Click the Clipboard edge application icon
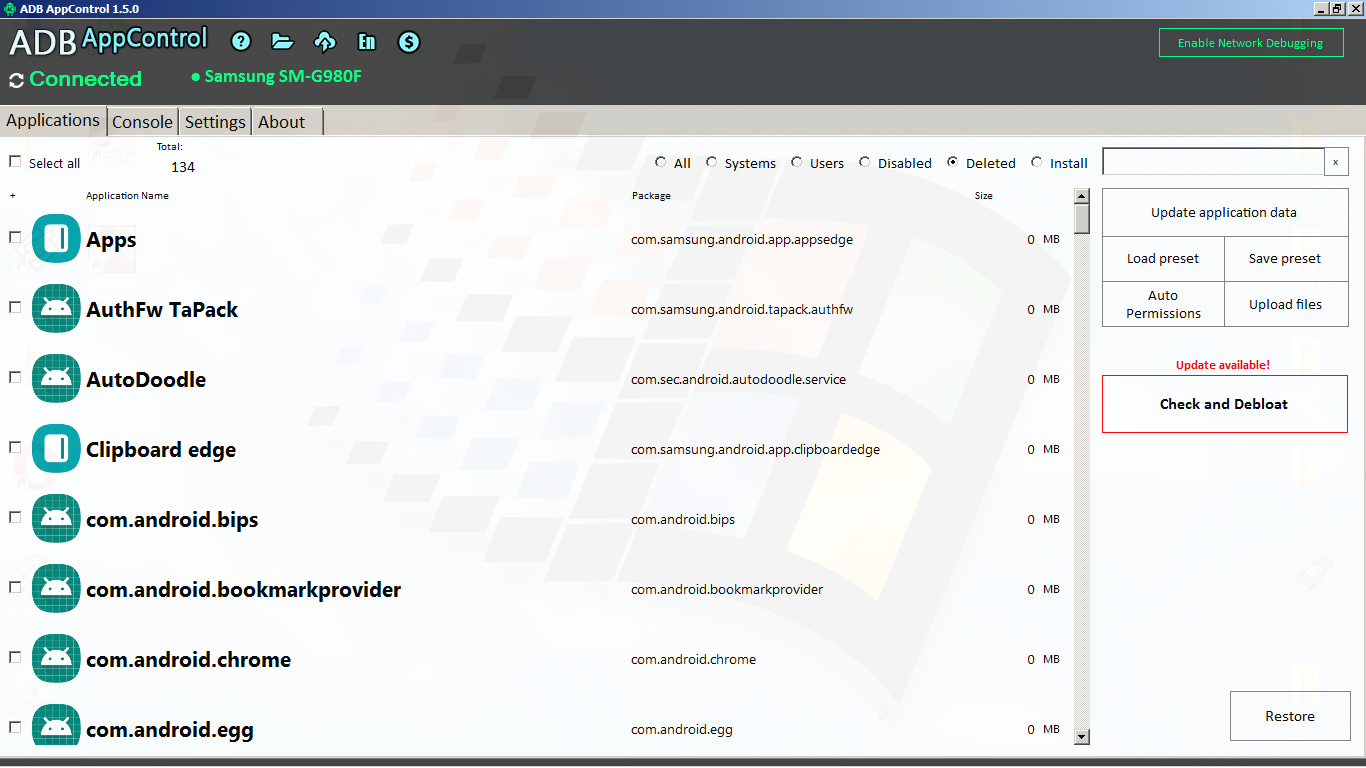Image resolution: width=1366 pixels, height=768 pixels. pyautogui.click(x=56, y=449)
